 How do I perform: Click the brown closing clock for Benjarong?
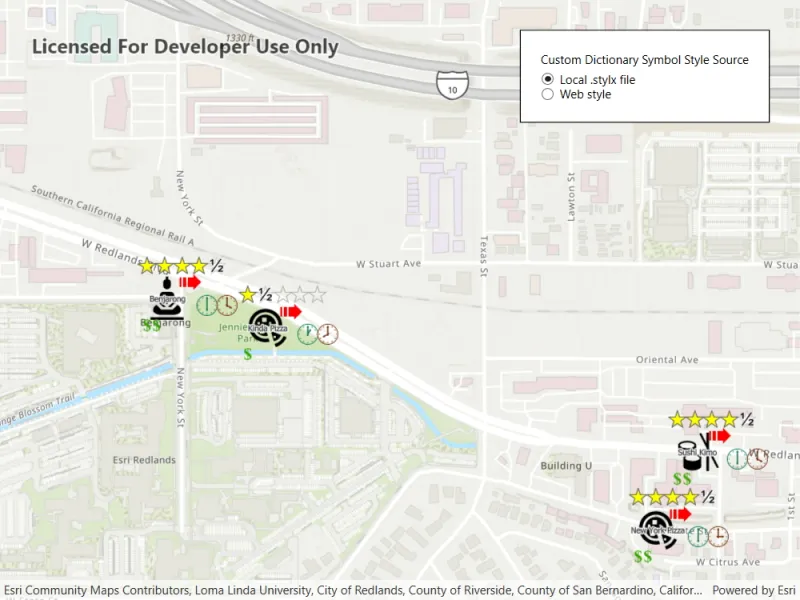tap(228, 305)
